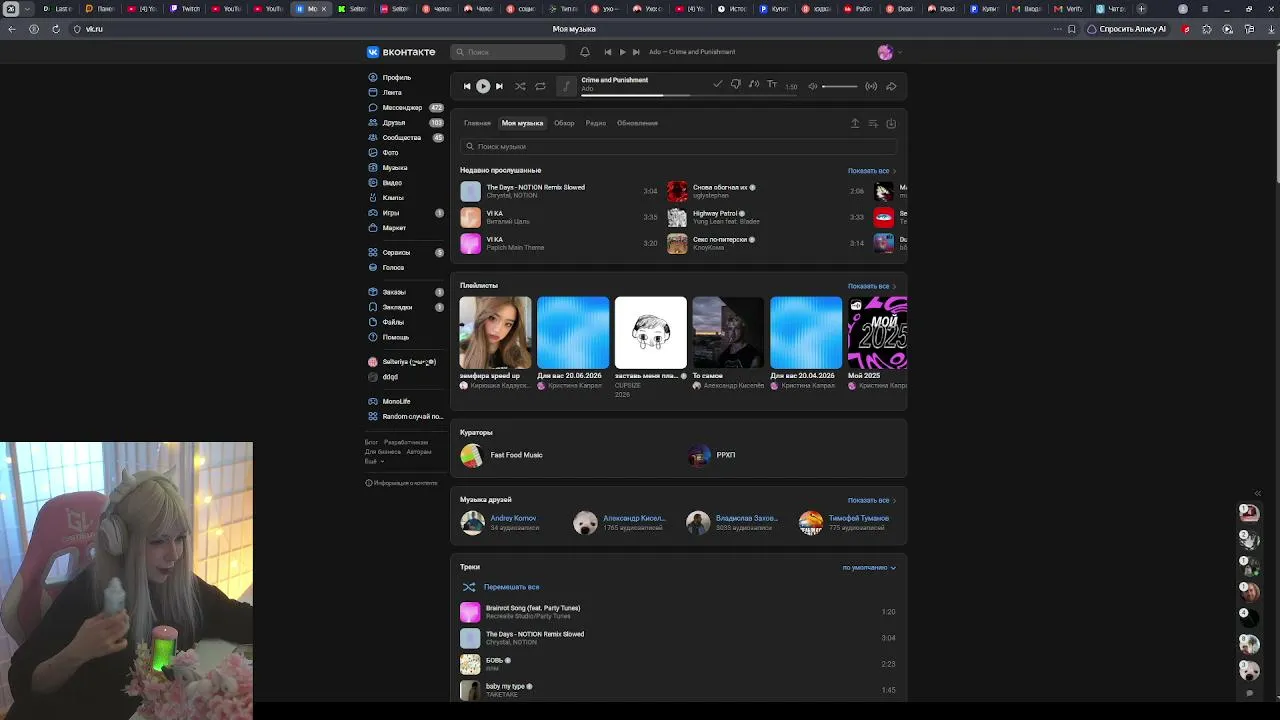Click the VK notifications bell icon
Screen dimensions: 1280x720
(585, 52)
